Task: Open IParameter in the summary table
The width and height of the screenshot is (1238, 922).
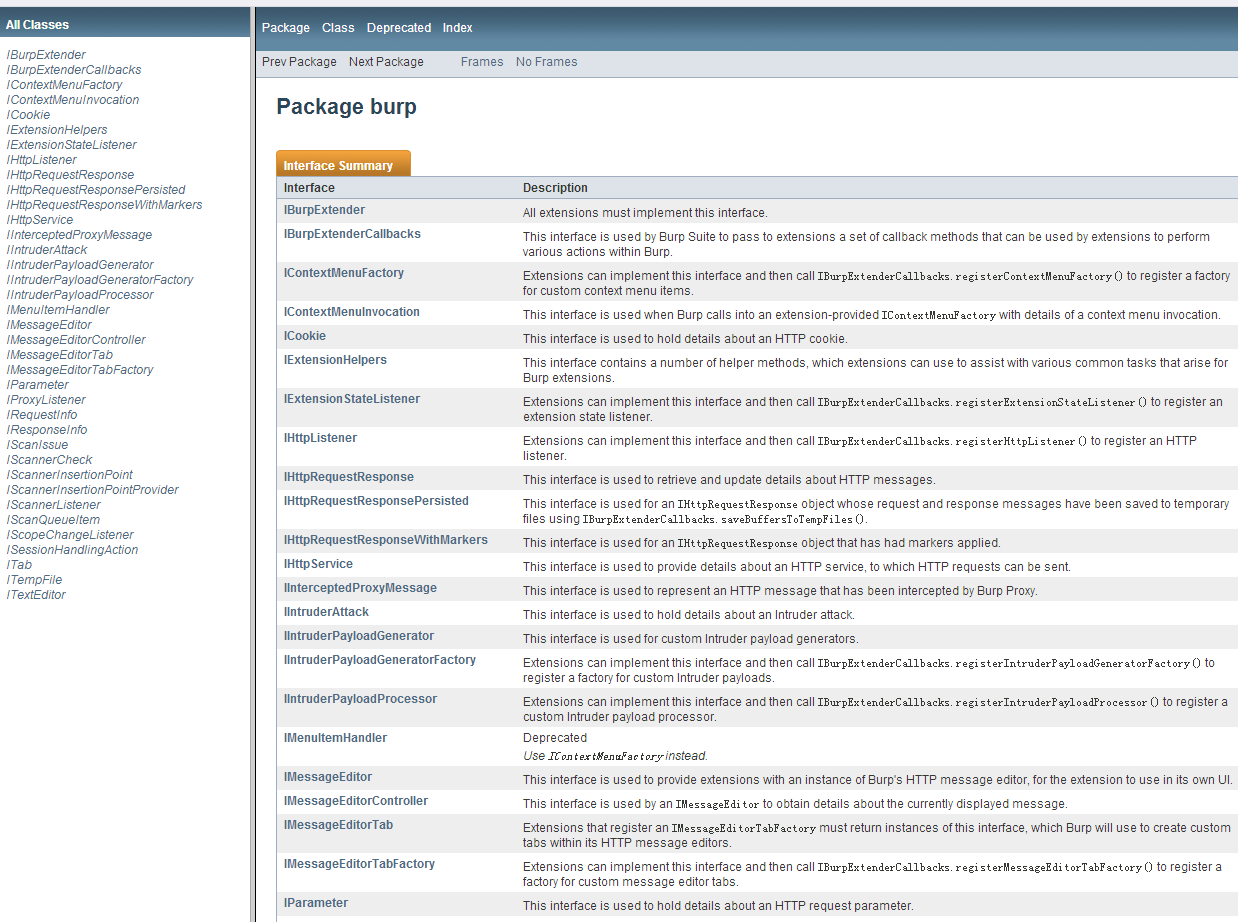Action: coord(316,903)
